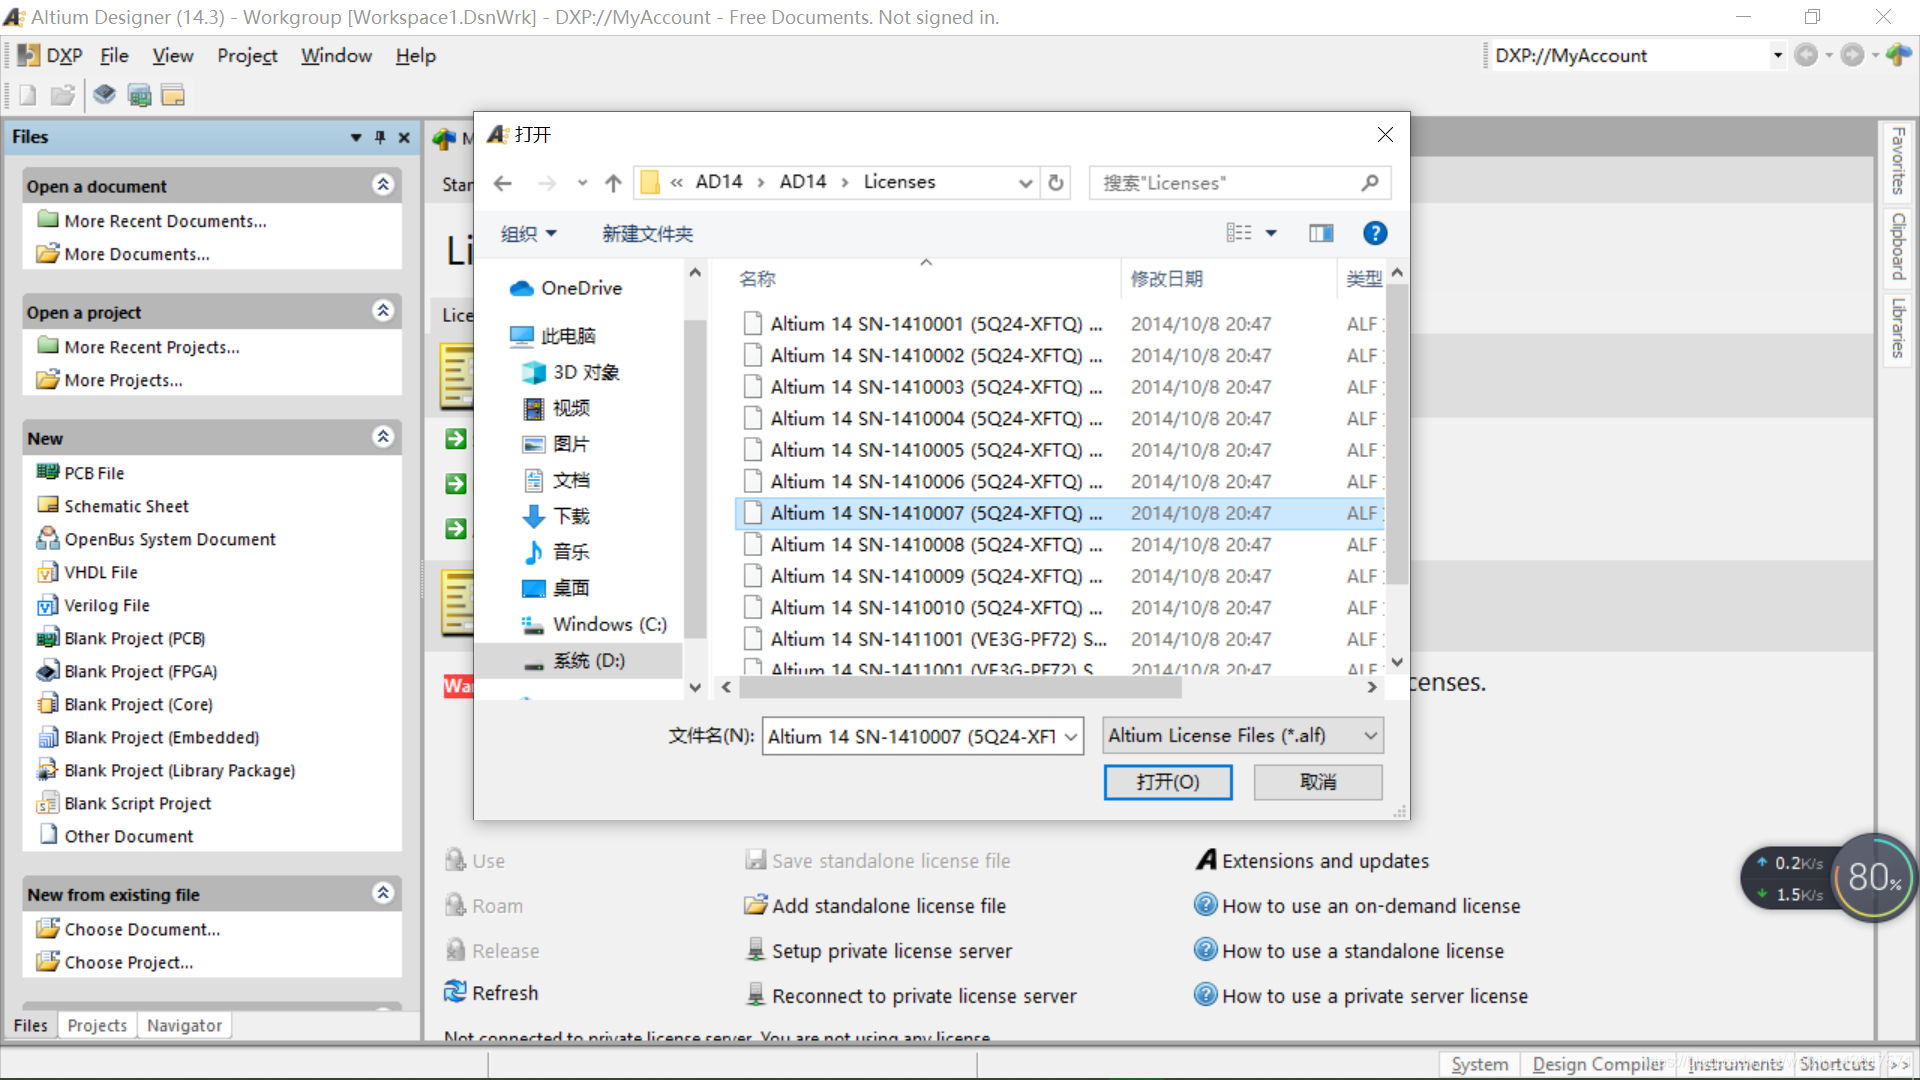Click 打开(O) to open selected license file
This screenshot has height=1080, width=1920.
[x=1167, y=781]
